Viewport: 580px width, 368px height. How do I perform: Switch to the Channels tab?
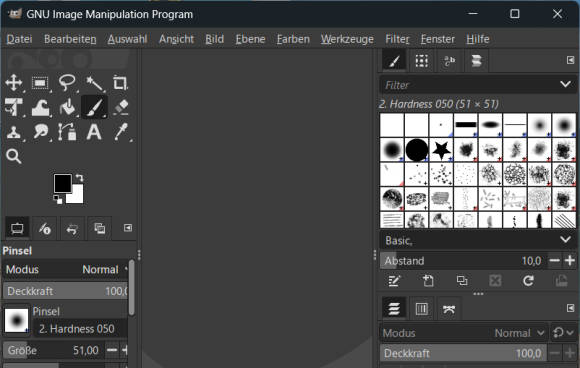pos(421,308)
